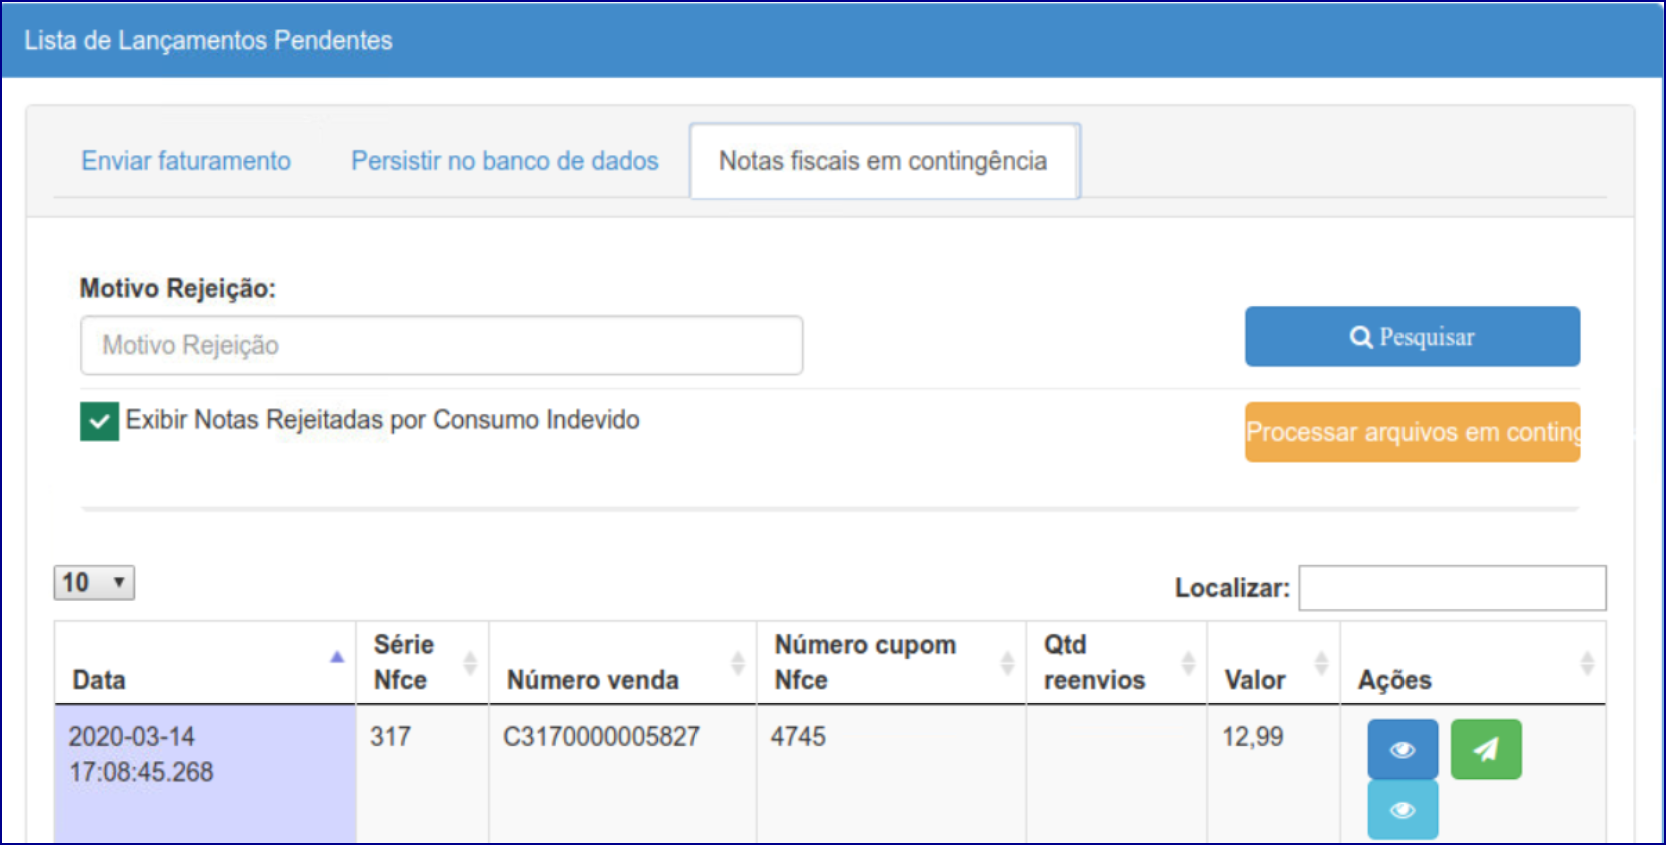Image resolution: width=1666 pixels, height=845 pixels.
Task: Focus the Motivo Rejeição input field
Action: point(441,345)
